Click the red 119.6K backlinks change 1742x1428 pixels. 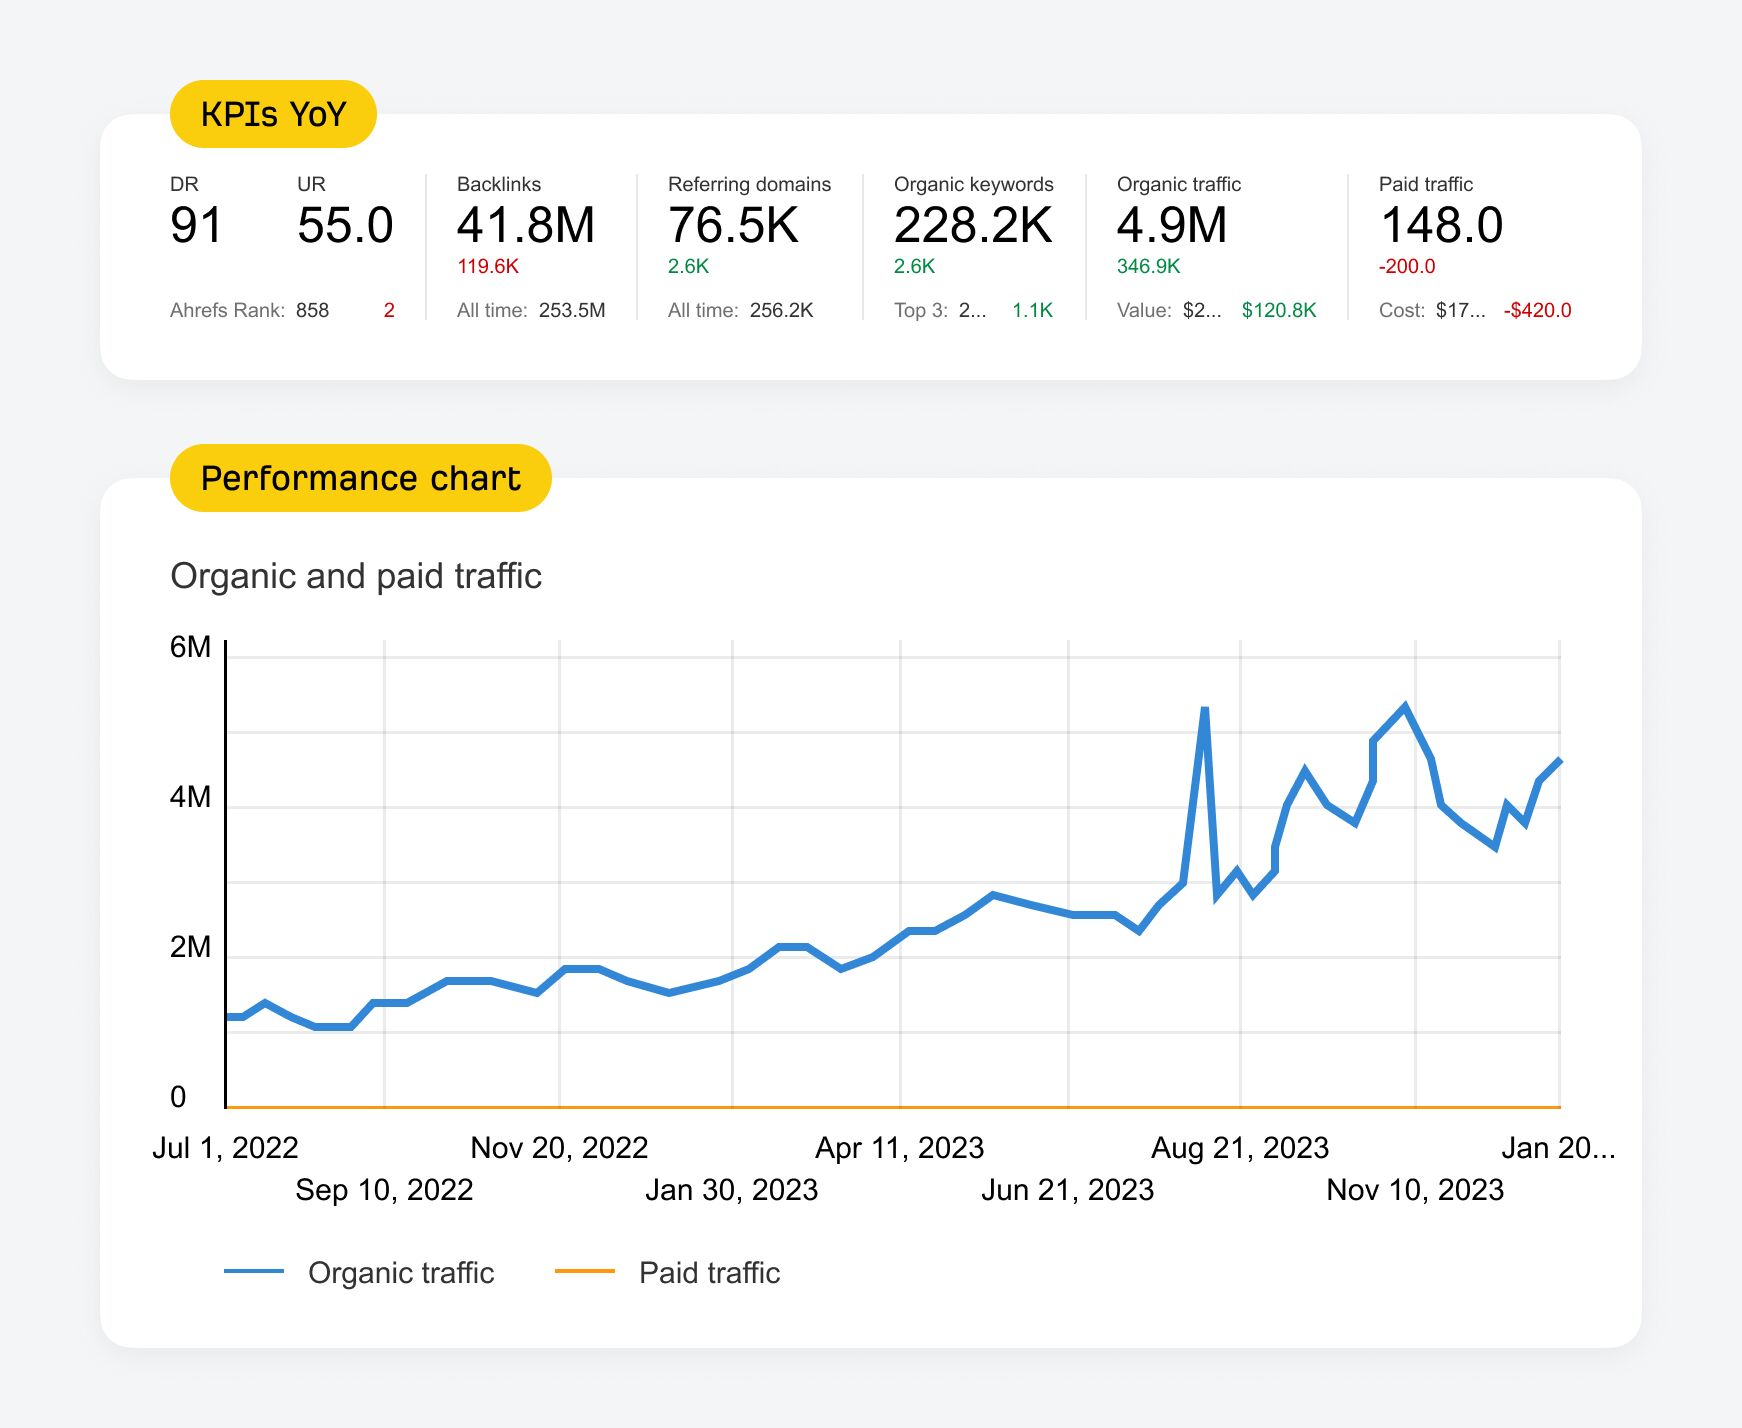point(487,267)
